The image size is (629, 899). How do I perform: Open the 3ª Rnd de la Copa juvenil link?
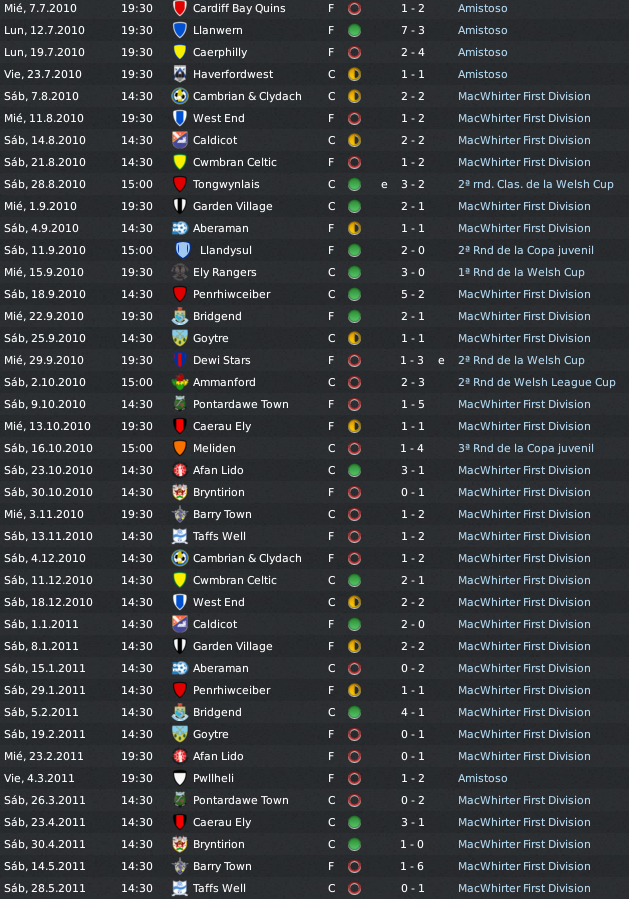526,448
